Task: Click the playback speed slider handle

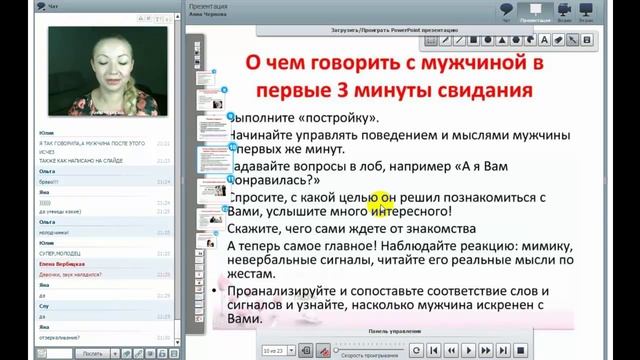Action: click(x=336, y=350)
